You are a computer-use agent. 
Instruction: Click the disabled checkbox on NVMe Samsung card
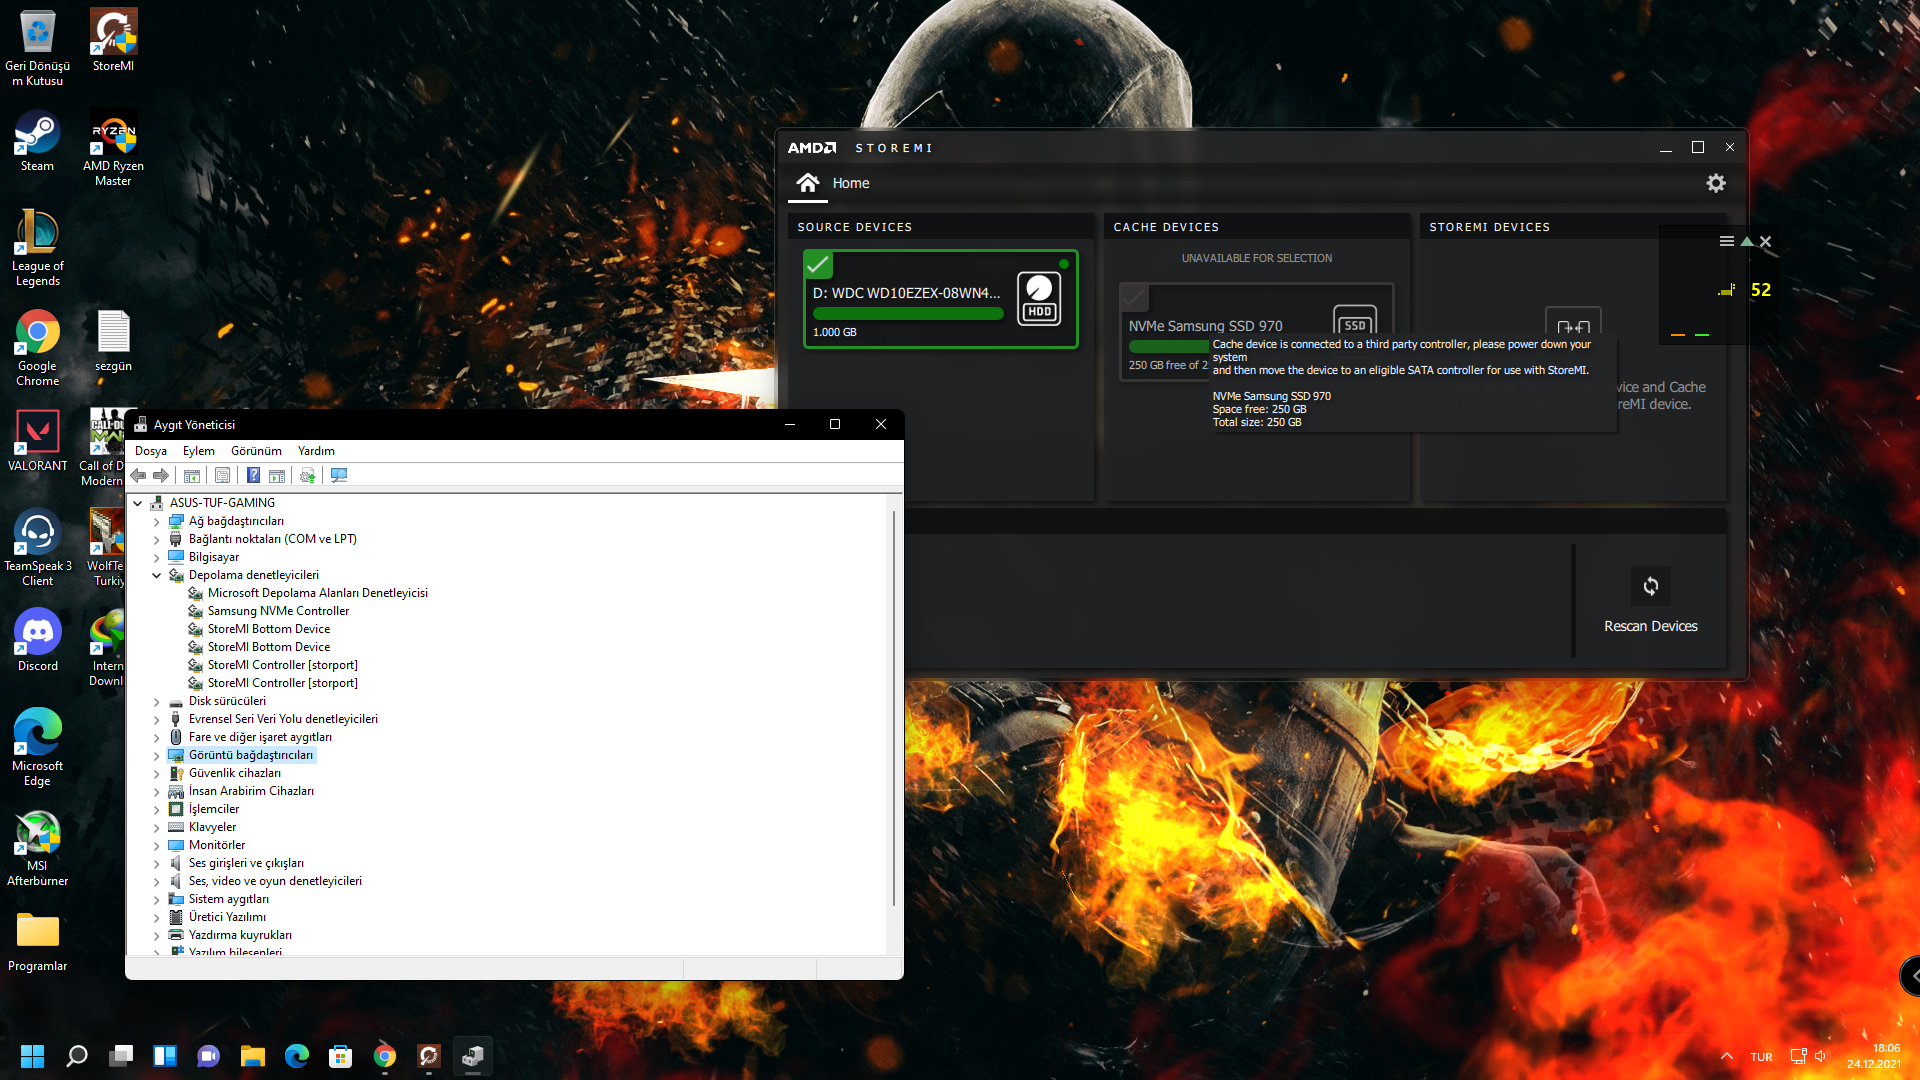pos(1134,297)
